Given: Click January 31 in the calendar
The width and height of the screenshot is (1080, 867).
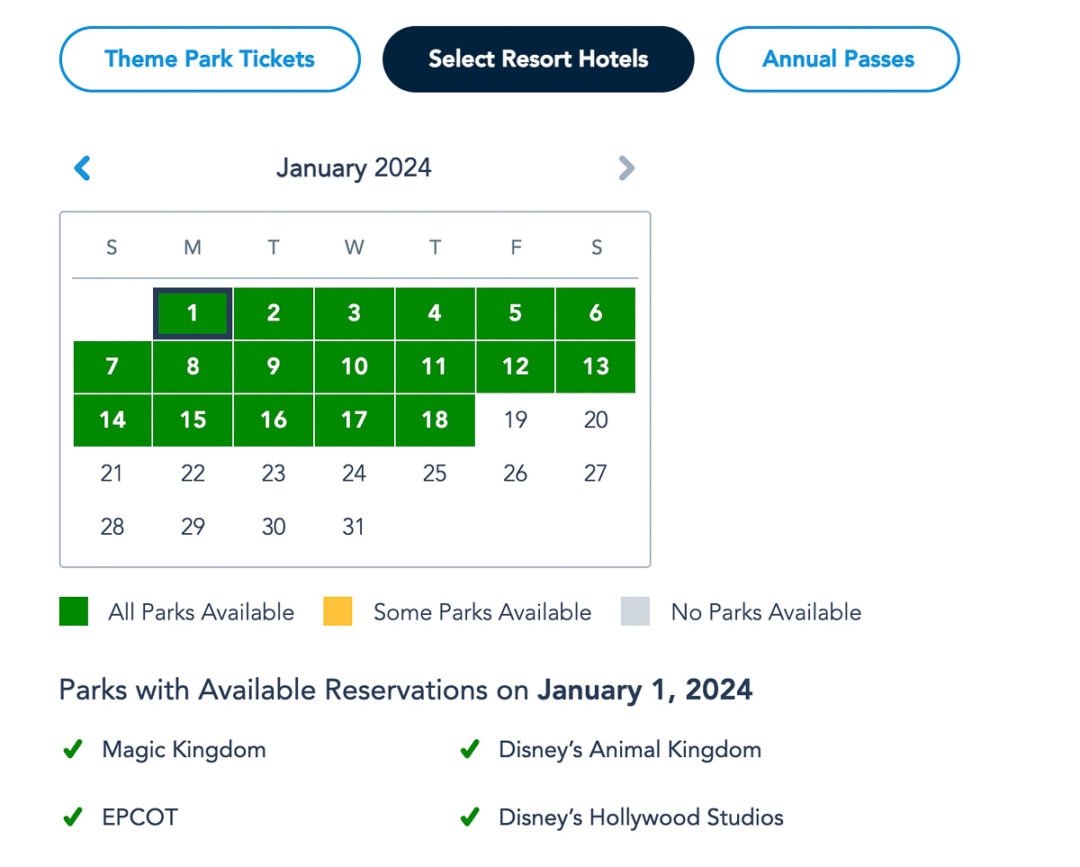Looking at the screenshot, I should 354,526.
